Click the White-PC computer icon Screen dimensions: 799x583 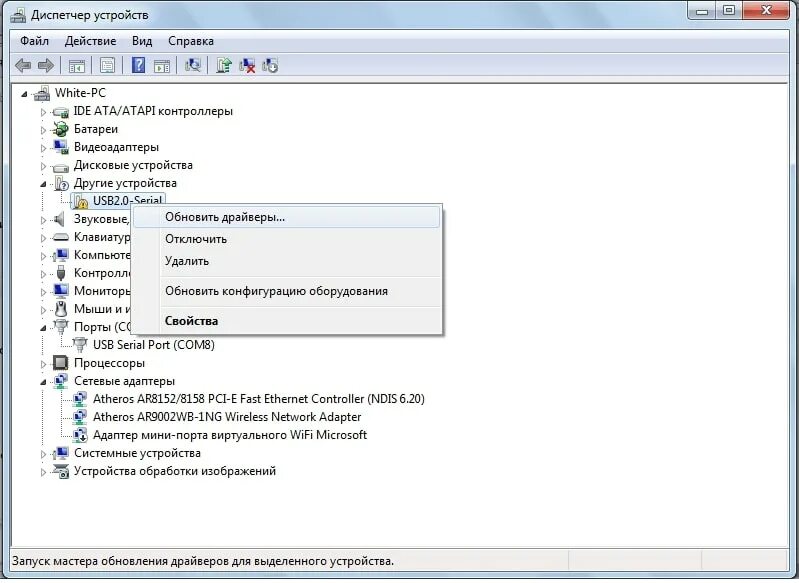coord(42,93)
